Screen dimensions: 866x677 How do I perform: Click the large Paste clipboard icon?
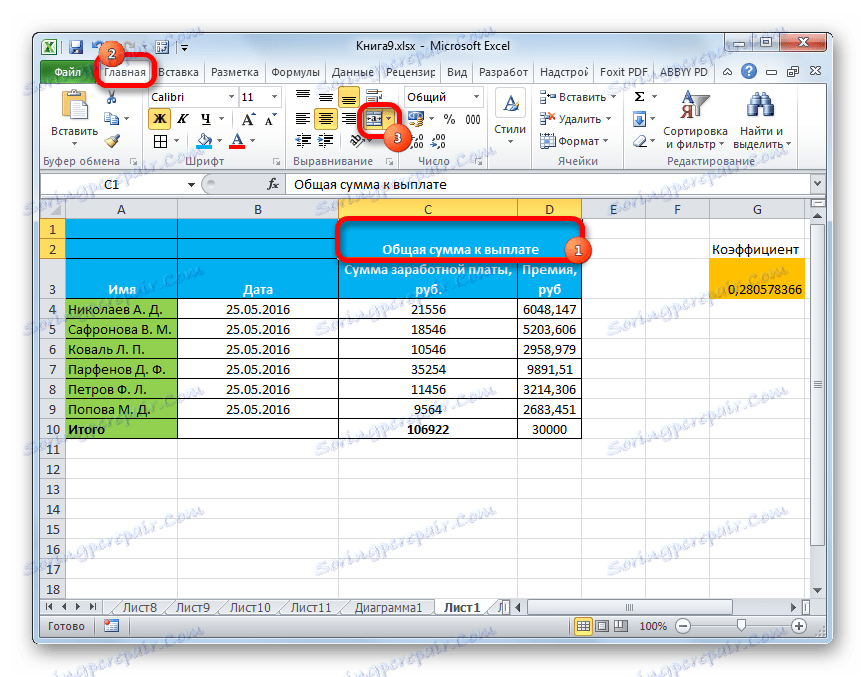(74, 105)
